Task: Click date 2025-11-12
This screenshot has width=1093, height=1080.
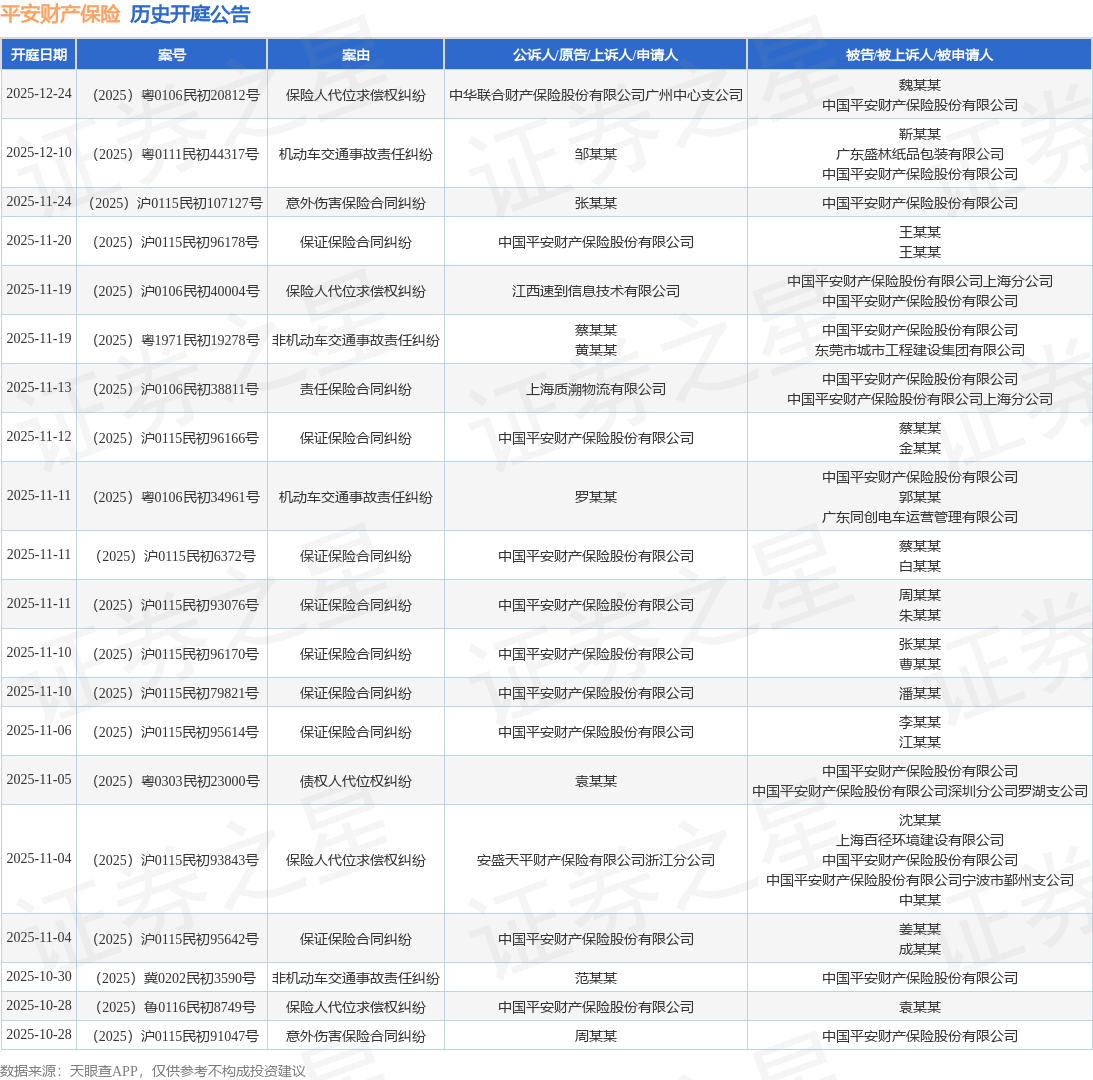Action: [x=39, y=436]
